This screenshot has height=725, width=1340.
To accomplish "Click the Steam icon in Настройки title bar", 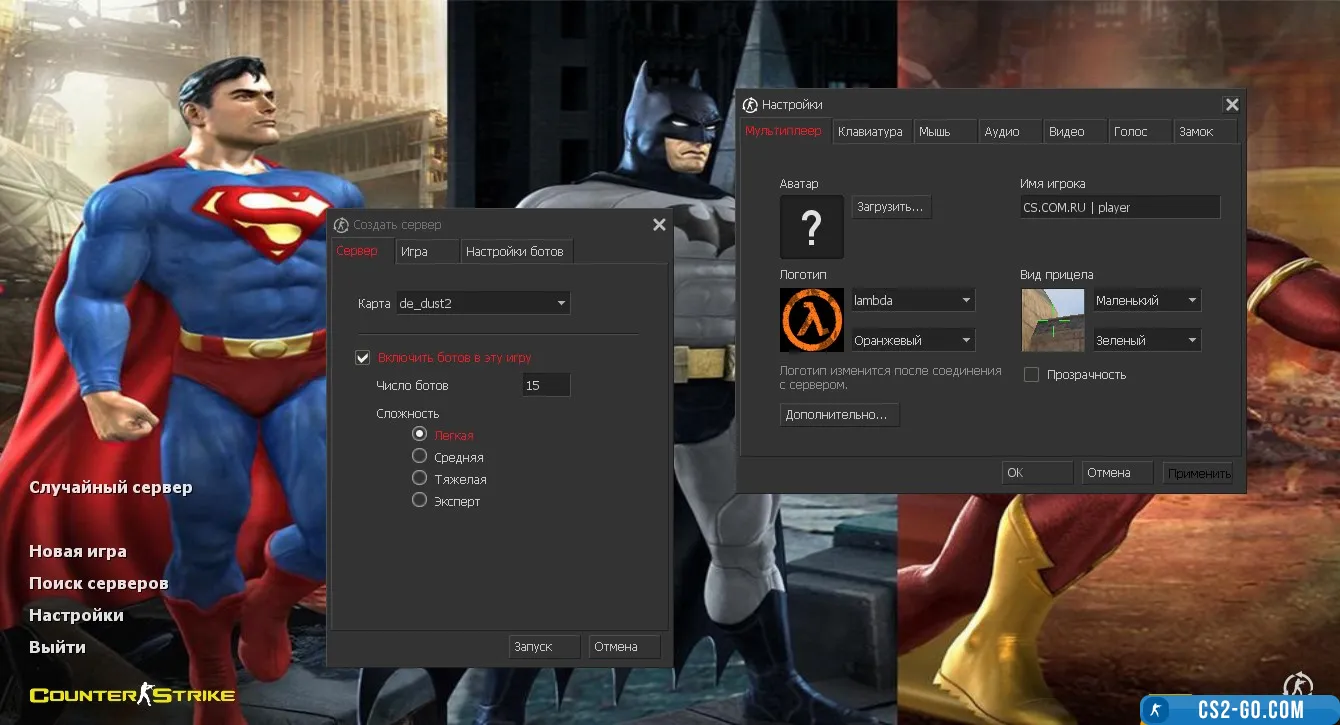I will (750, 105).
